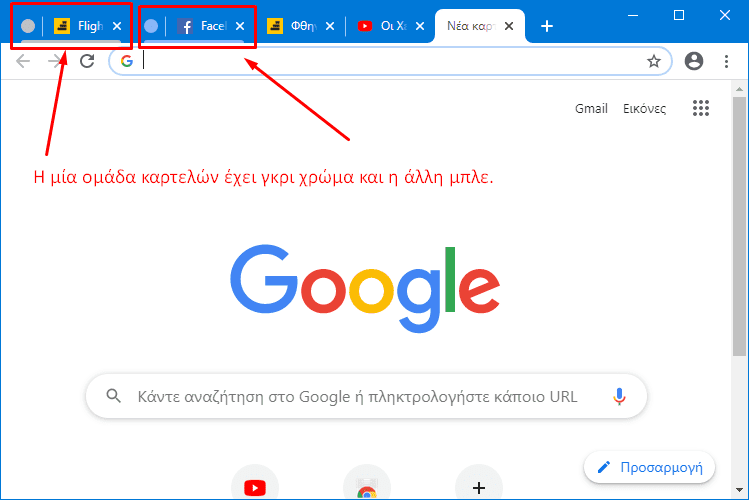The width and height of the screenshot is (749, 500).
Task: Go back one page
Action: tap(23, 61)
